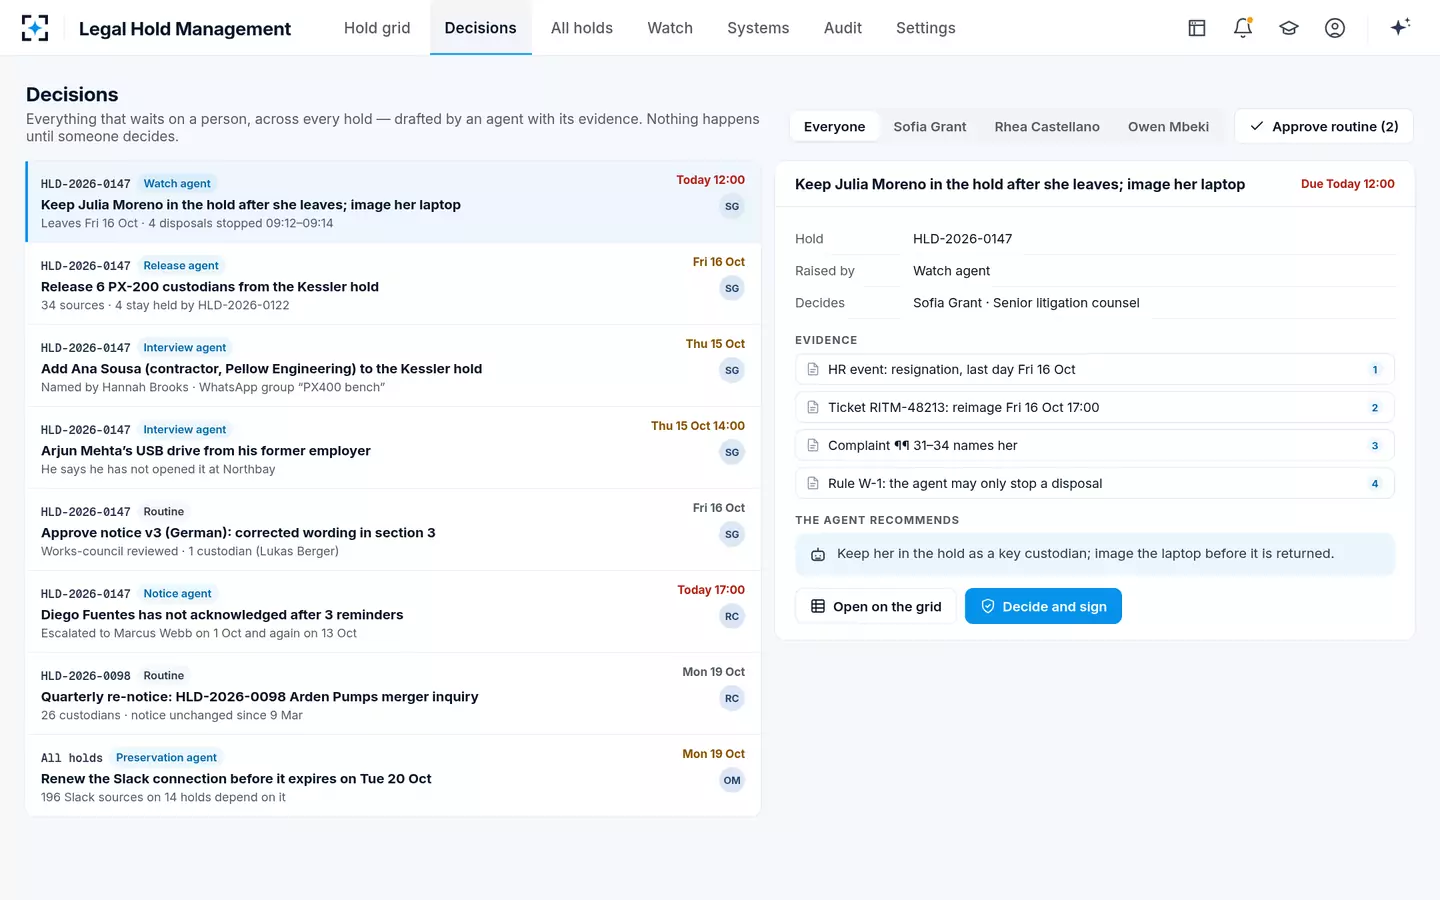Click the Decide and sign button
1440x900 pixels.
pos(1043,607)
